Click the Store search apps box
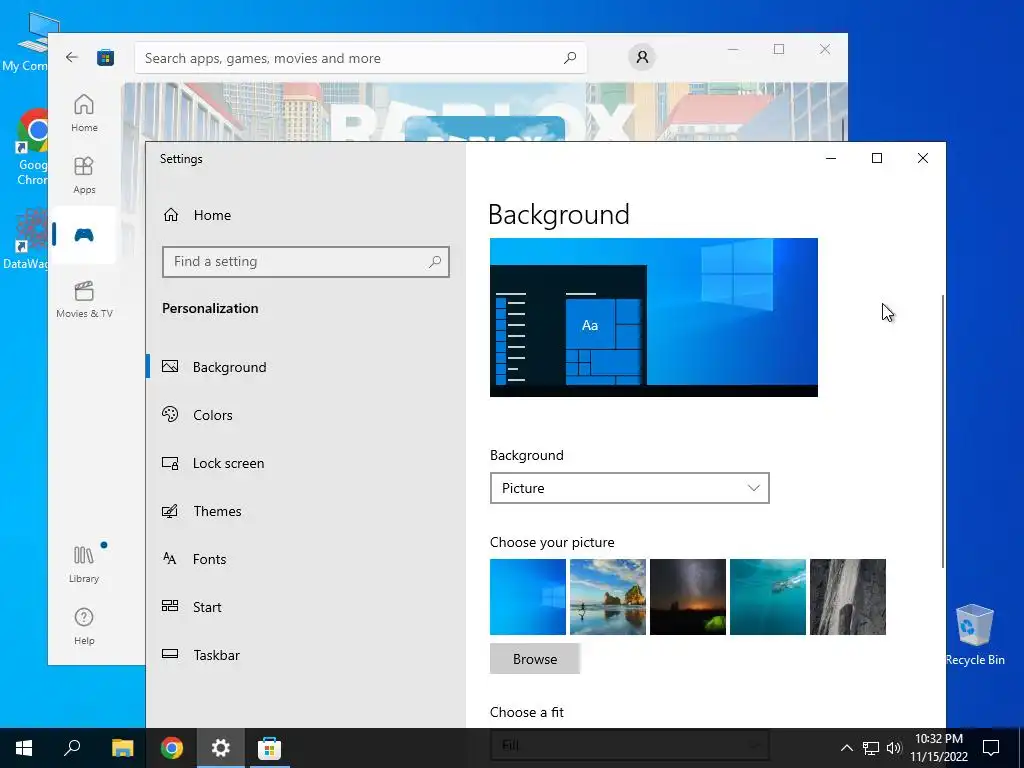The image size is (1024, 768). pos(360,58)
